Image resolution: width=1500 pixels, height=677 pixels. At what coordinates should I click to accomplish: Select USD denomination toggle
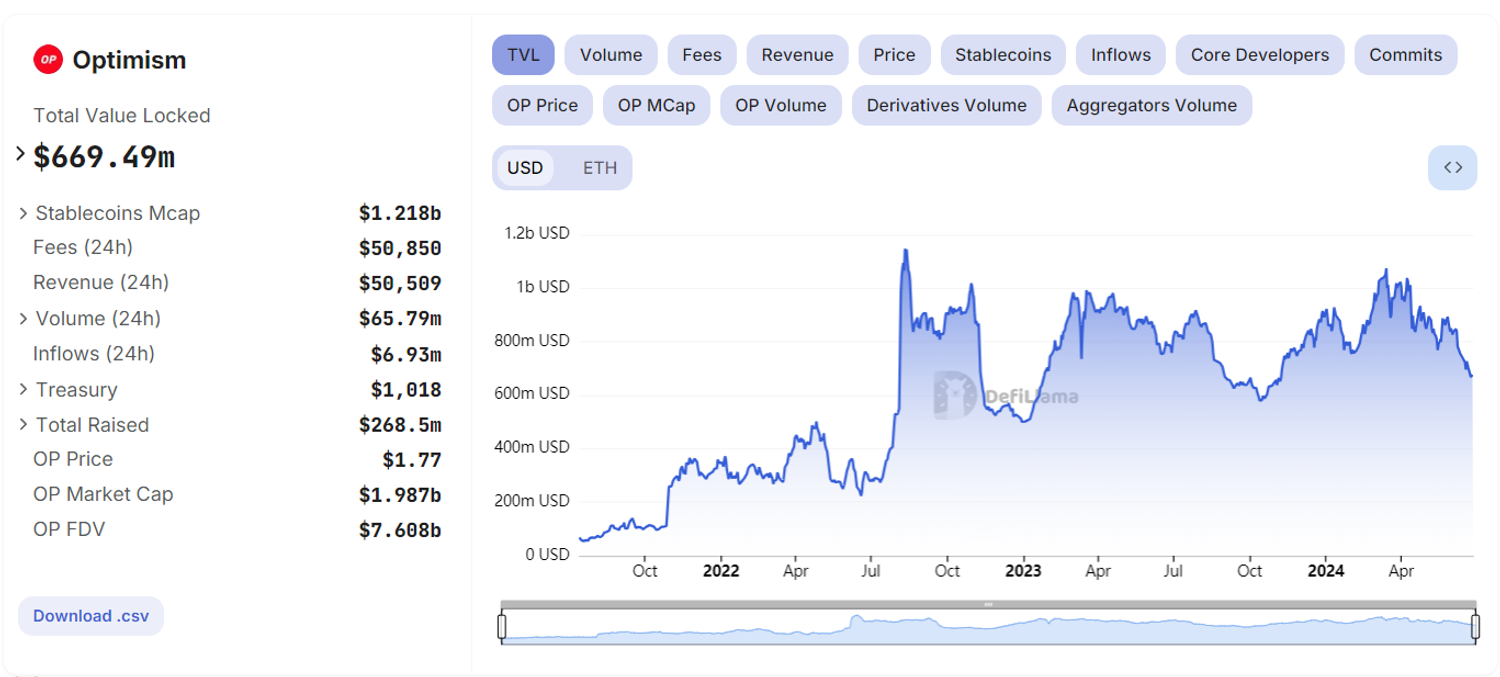(x=525, y=168)
